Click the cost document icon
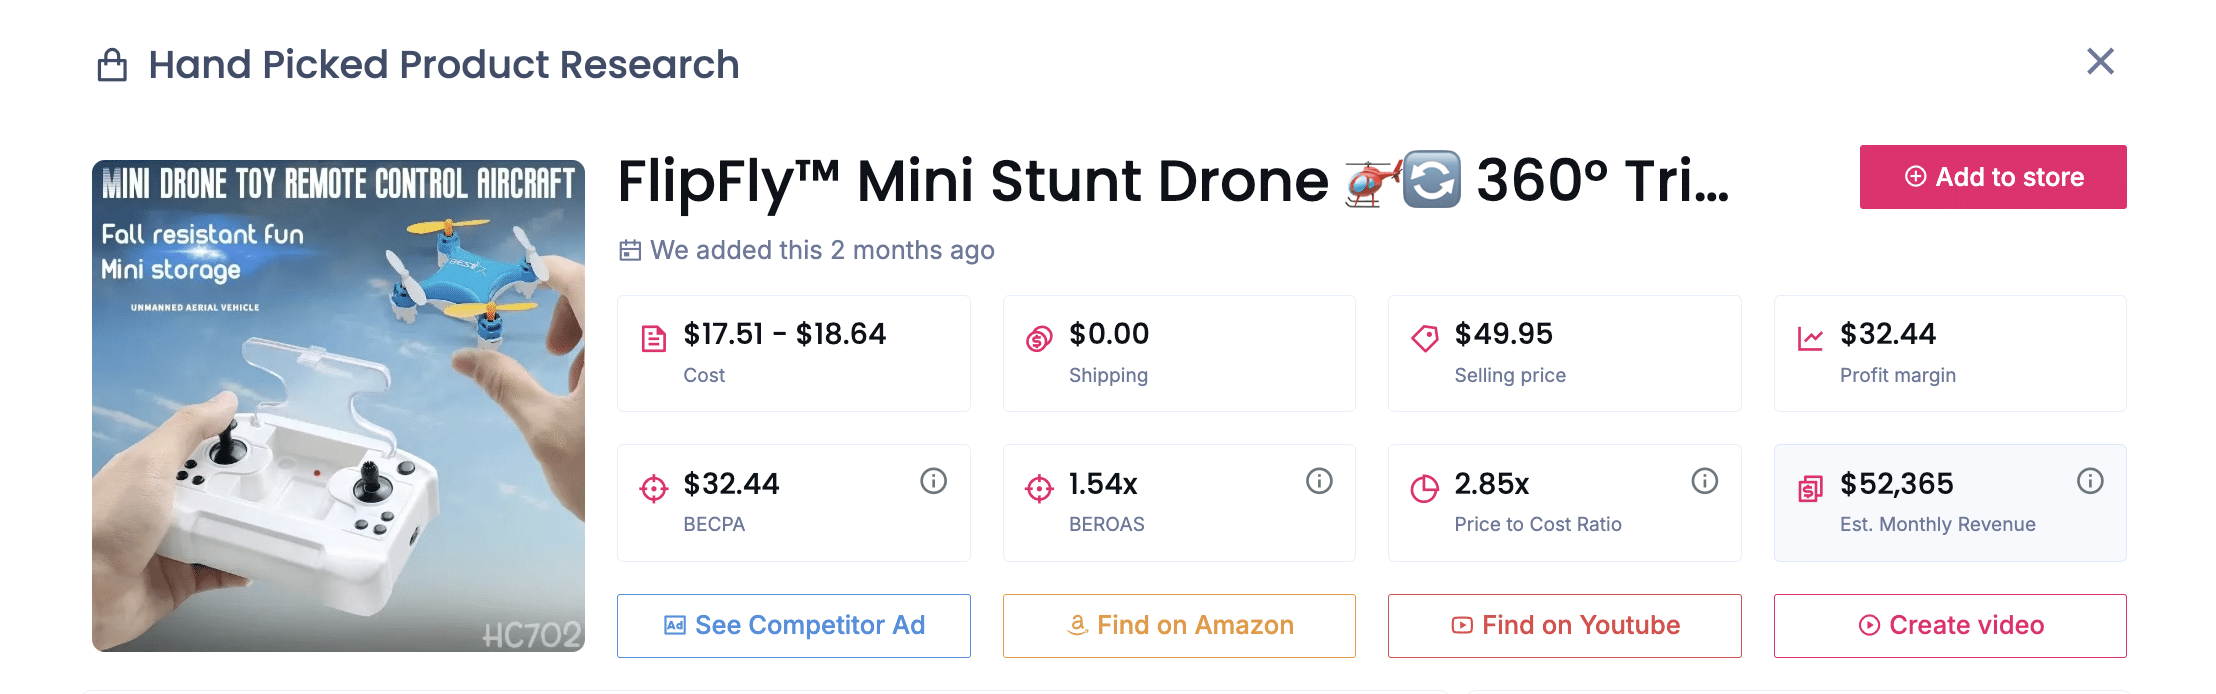Image resolution: width=2216 pixels, height=694 pixels. pyautogui.click(x=653, y=340)
